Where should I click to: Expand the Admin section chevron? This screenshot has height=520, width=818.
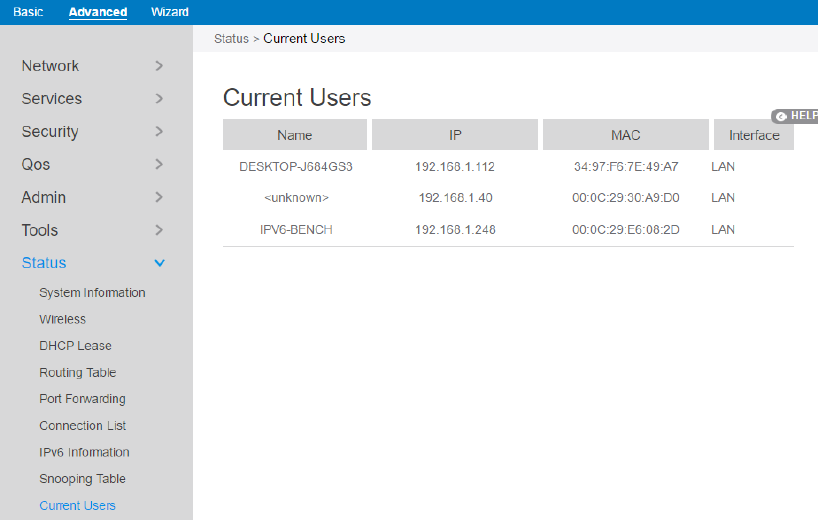(159, 198)
